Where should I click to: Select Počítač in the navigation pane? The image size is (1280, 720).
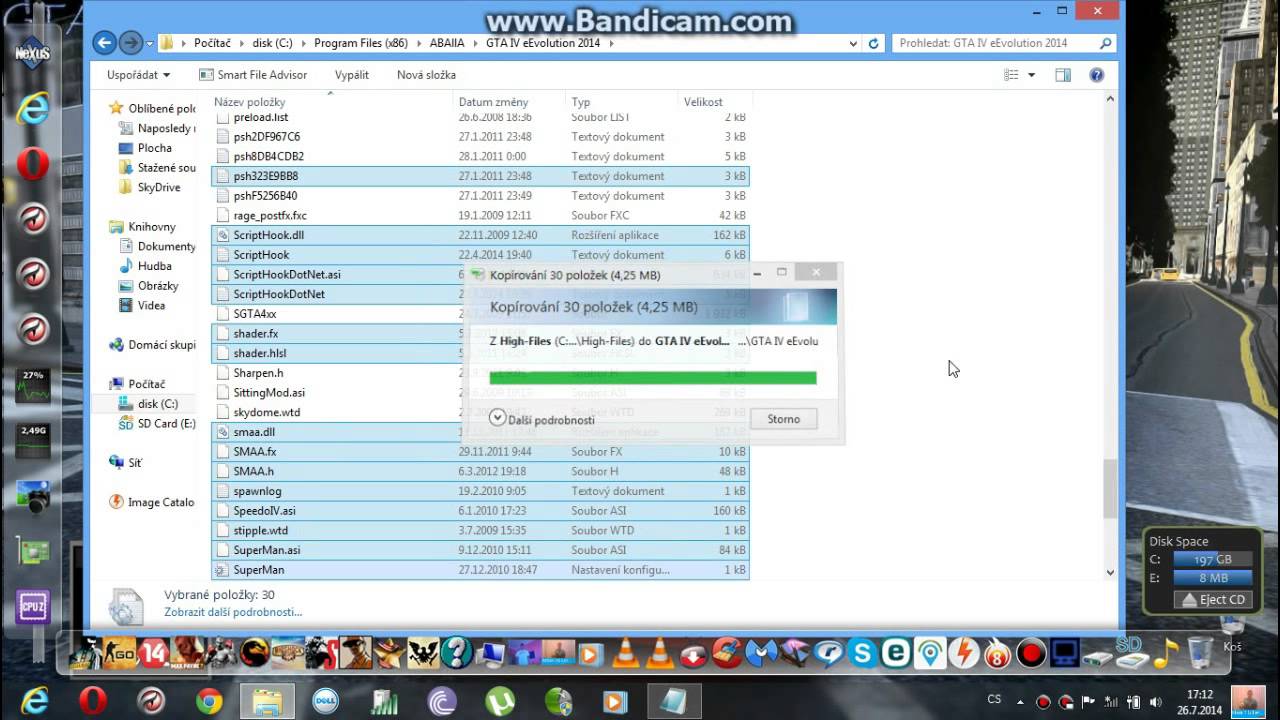[x=138, y=384]
